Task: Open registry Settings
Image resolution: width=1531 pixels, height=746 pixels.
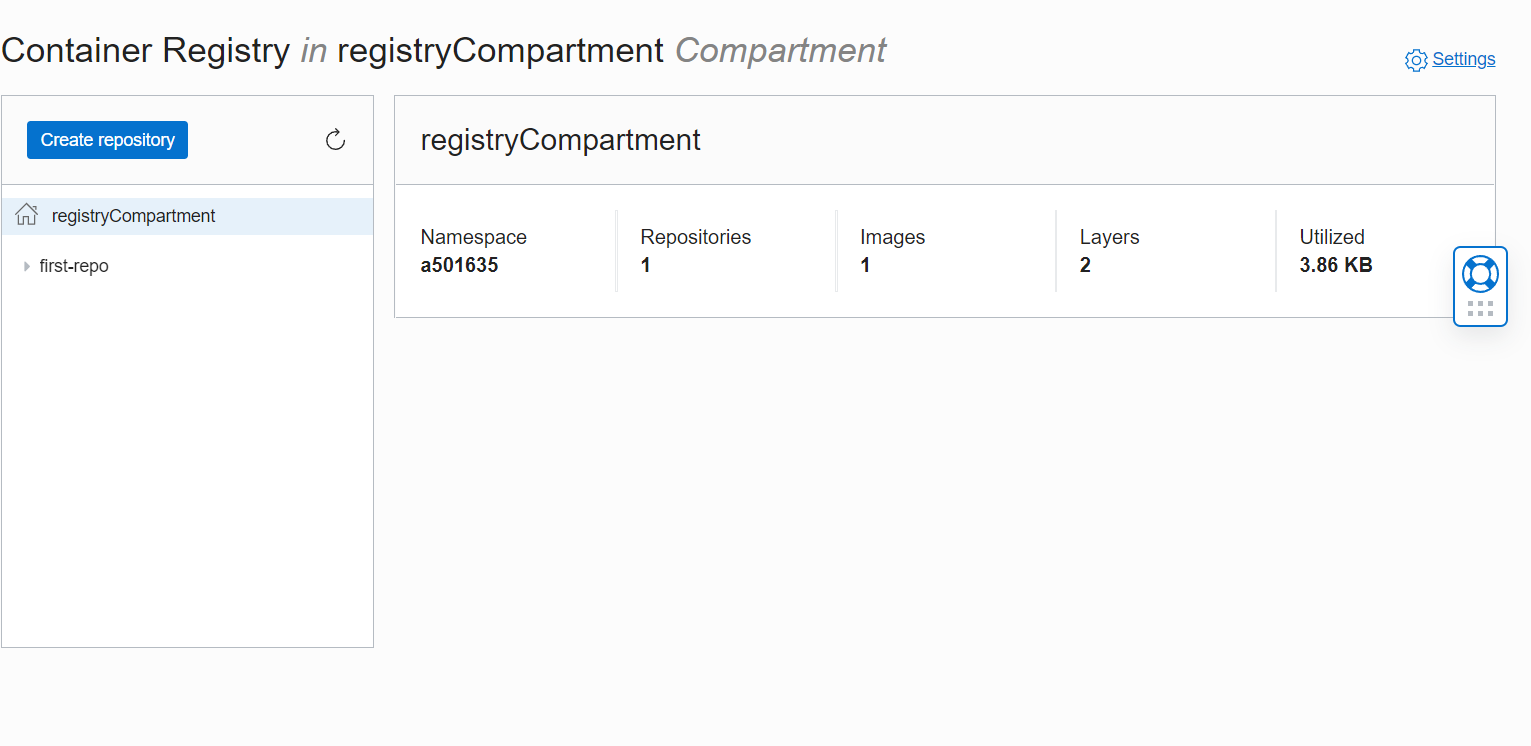Action: click(1465, 59)
